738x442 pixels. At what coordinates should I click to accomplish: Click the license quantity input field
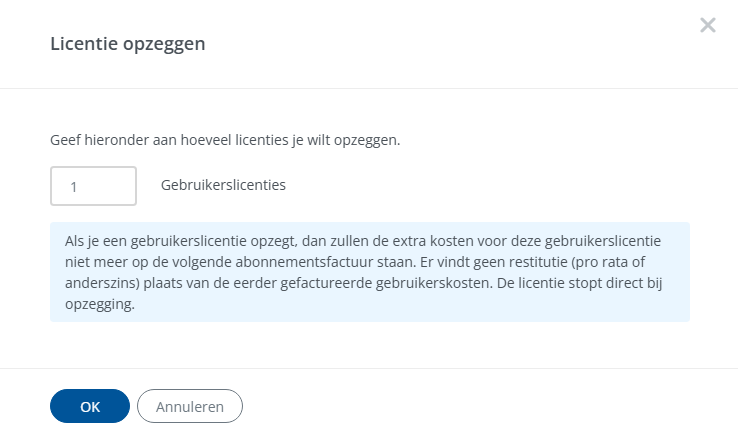click(93, 186)
